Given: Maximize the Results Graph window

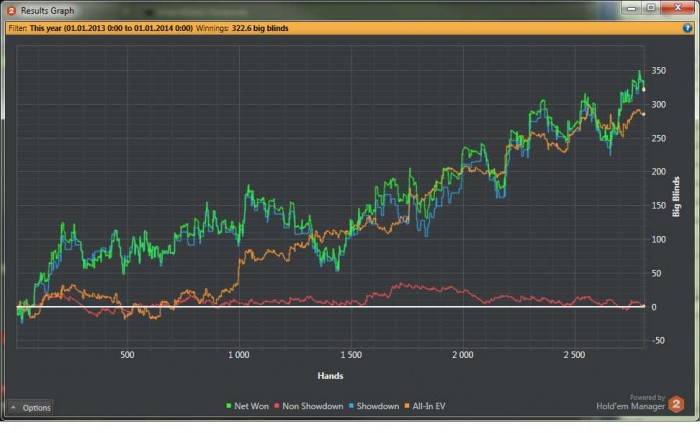Looking at the screenshot, I should click(x=651, y=8).
